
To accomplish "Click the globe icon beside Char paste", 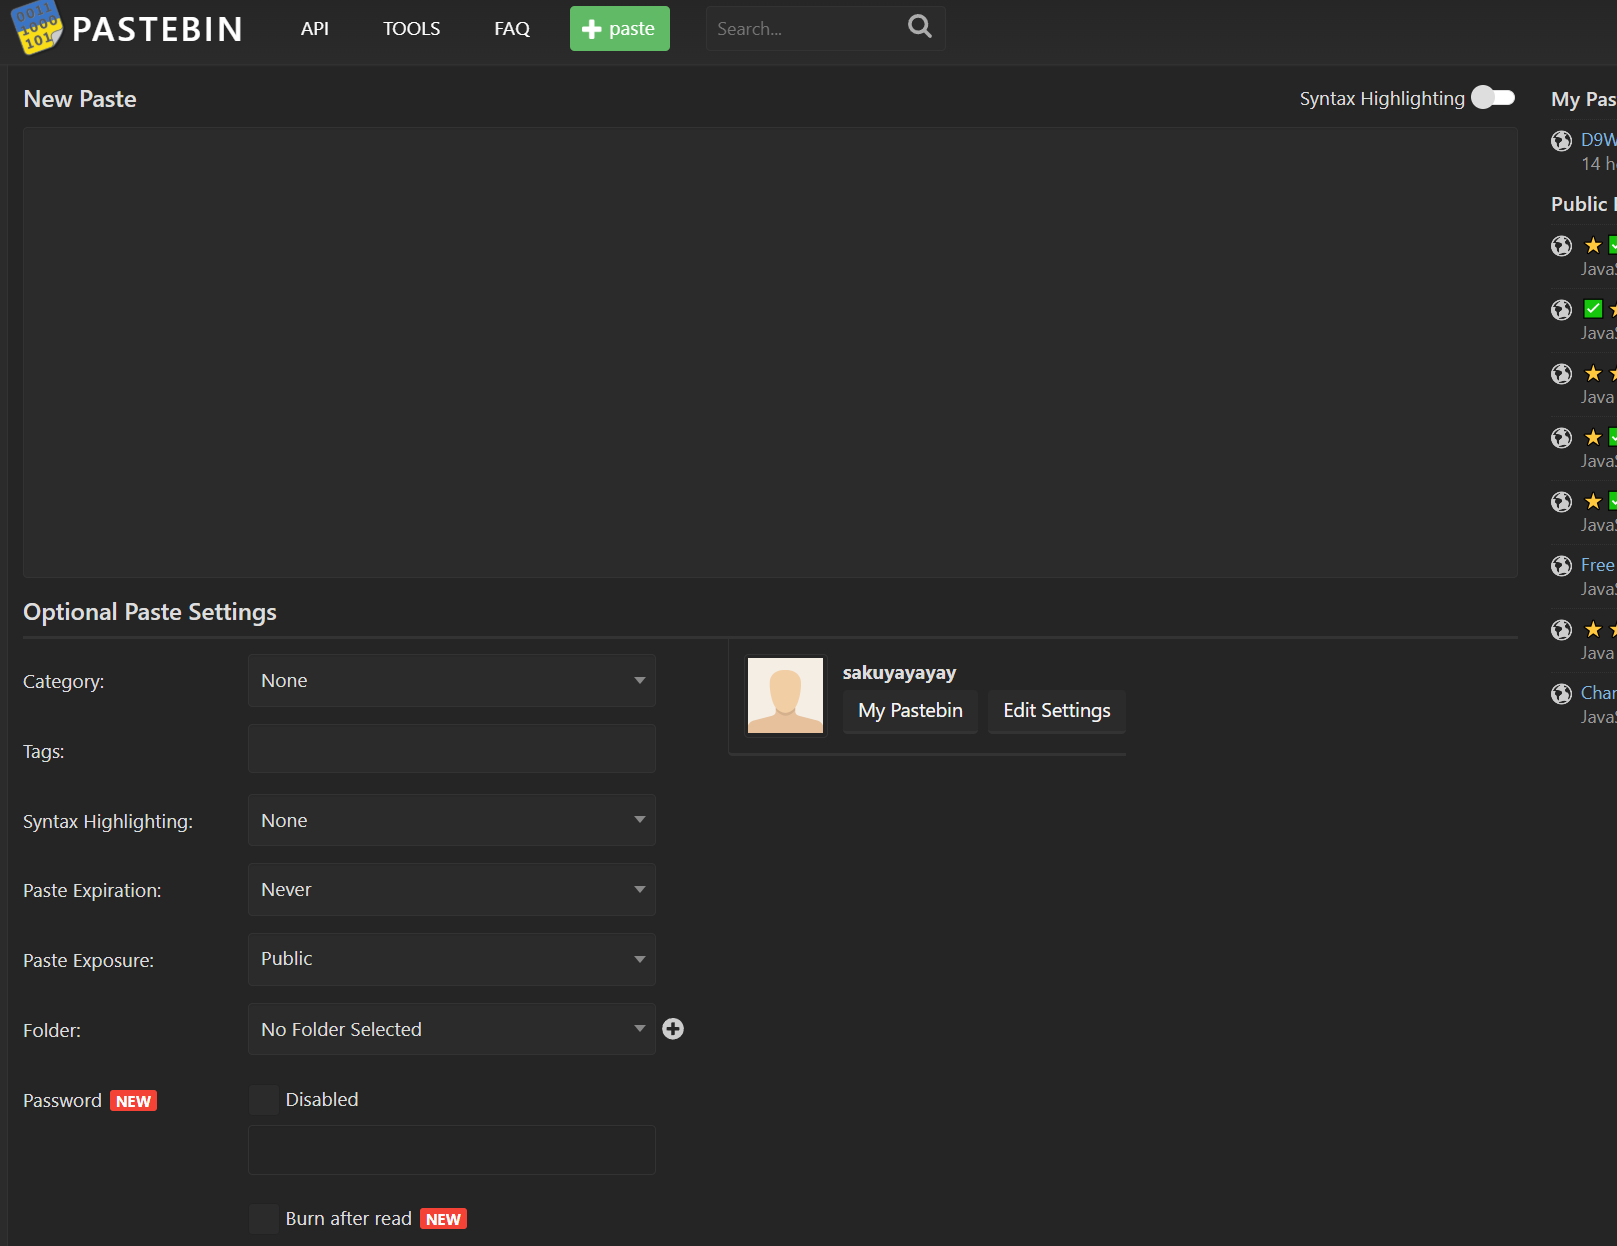I will [x=1561, y=694].
